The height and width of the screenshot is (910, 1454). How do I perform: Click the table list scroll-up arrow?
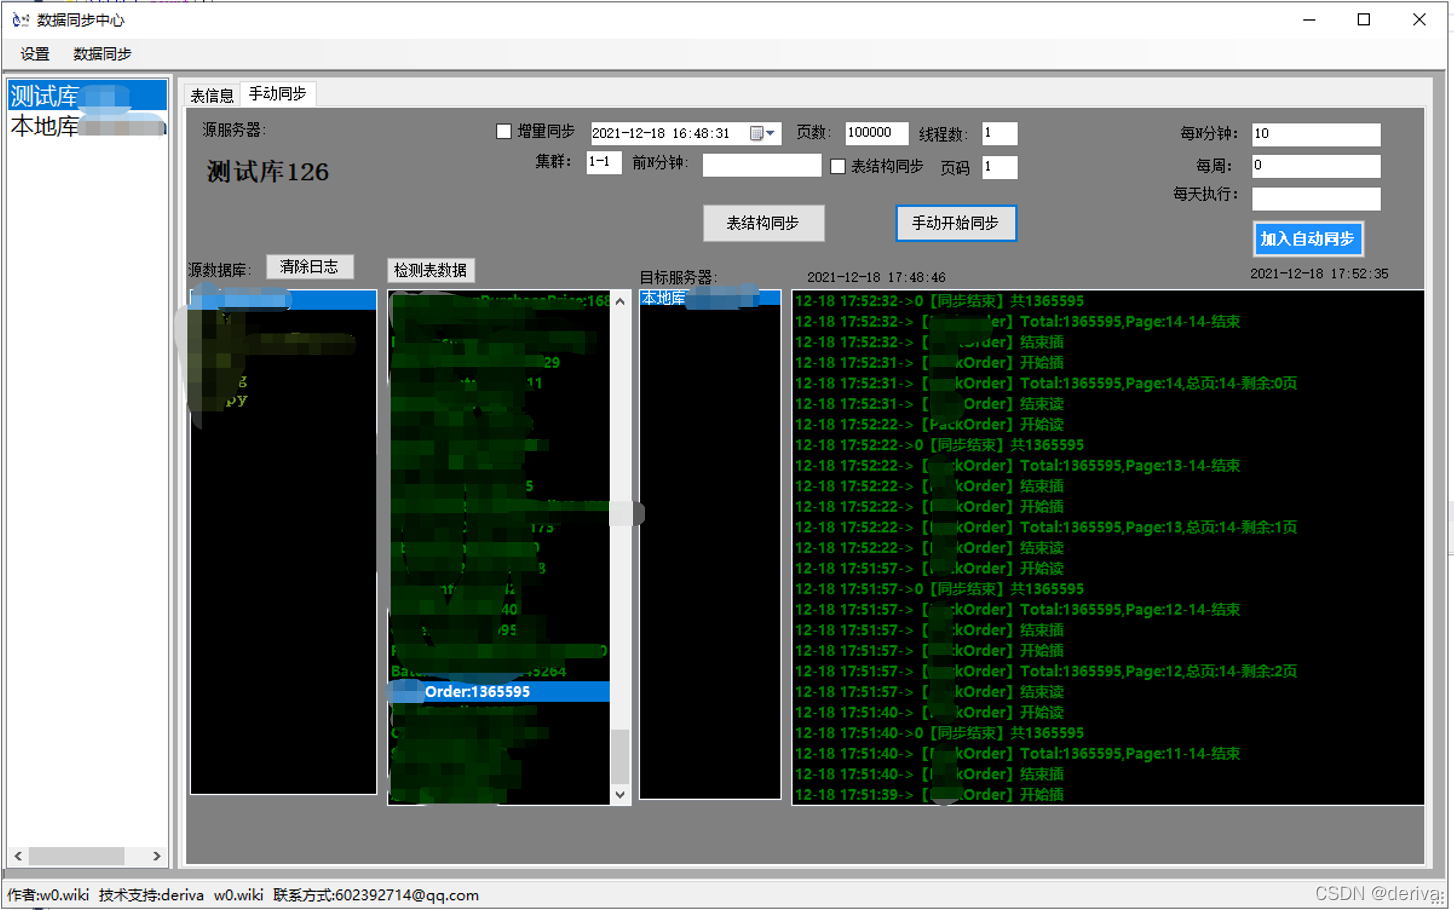point(620,301)
